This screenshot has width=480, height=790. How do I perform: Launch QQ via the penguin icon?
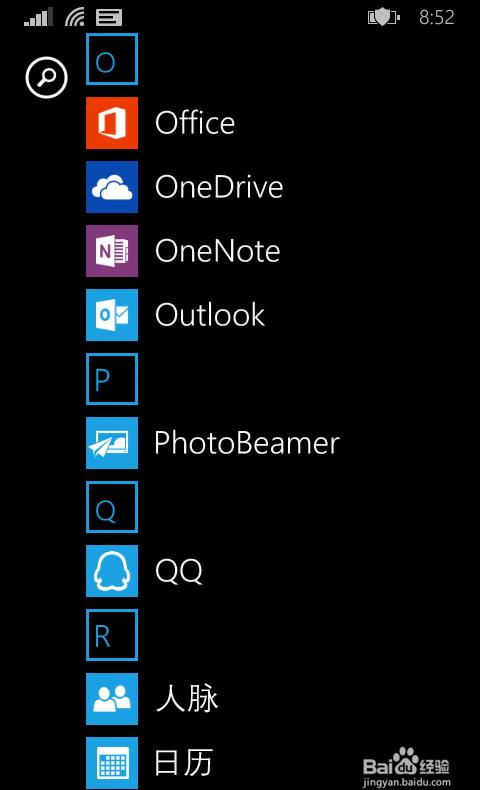(112, 571)
